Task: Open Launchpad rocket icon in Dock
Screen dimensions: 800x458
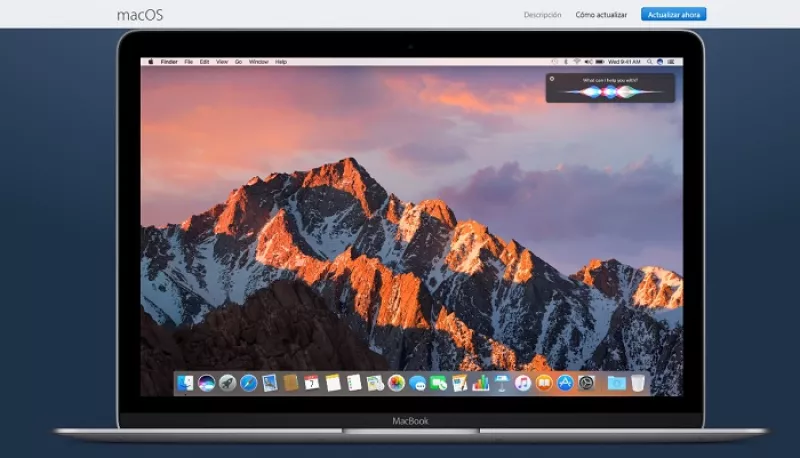Action: pyautogui.click(x=228, y=383)
